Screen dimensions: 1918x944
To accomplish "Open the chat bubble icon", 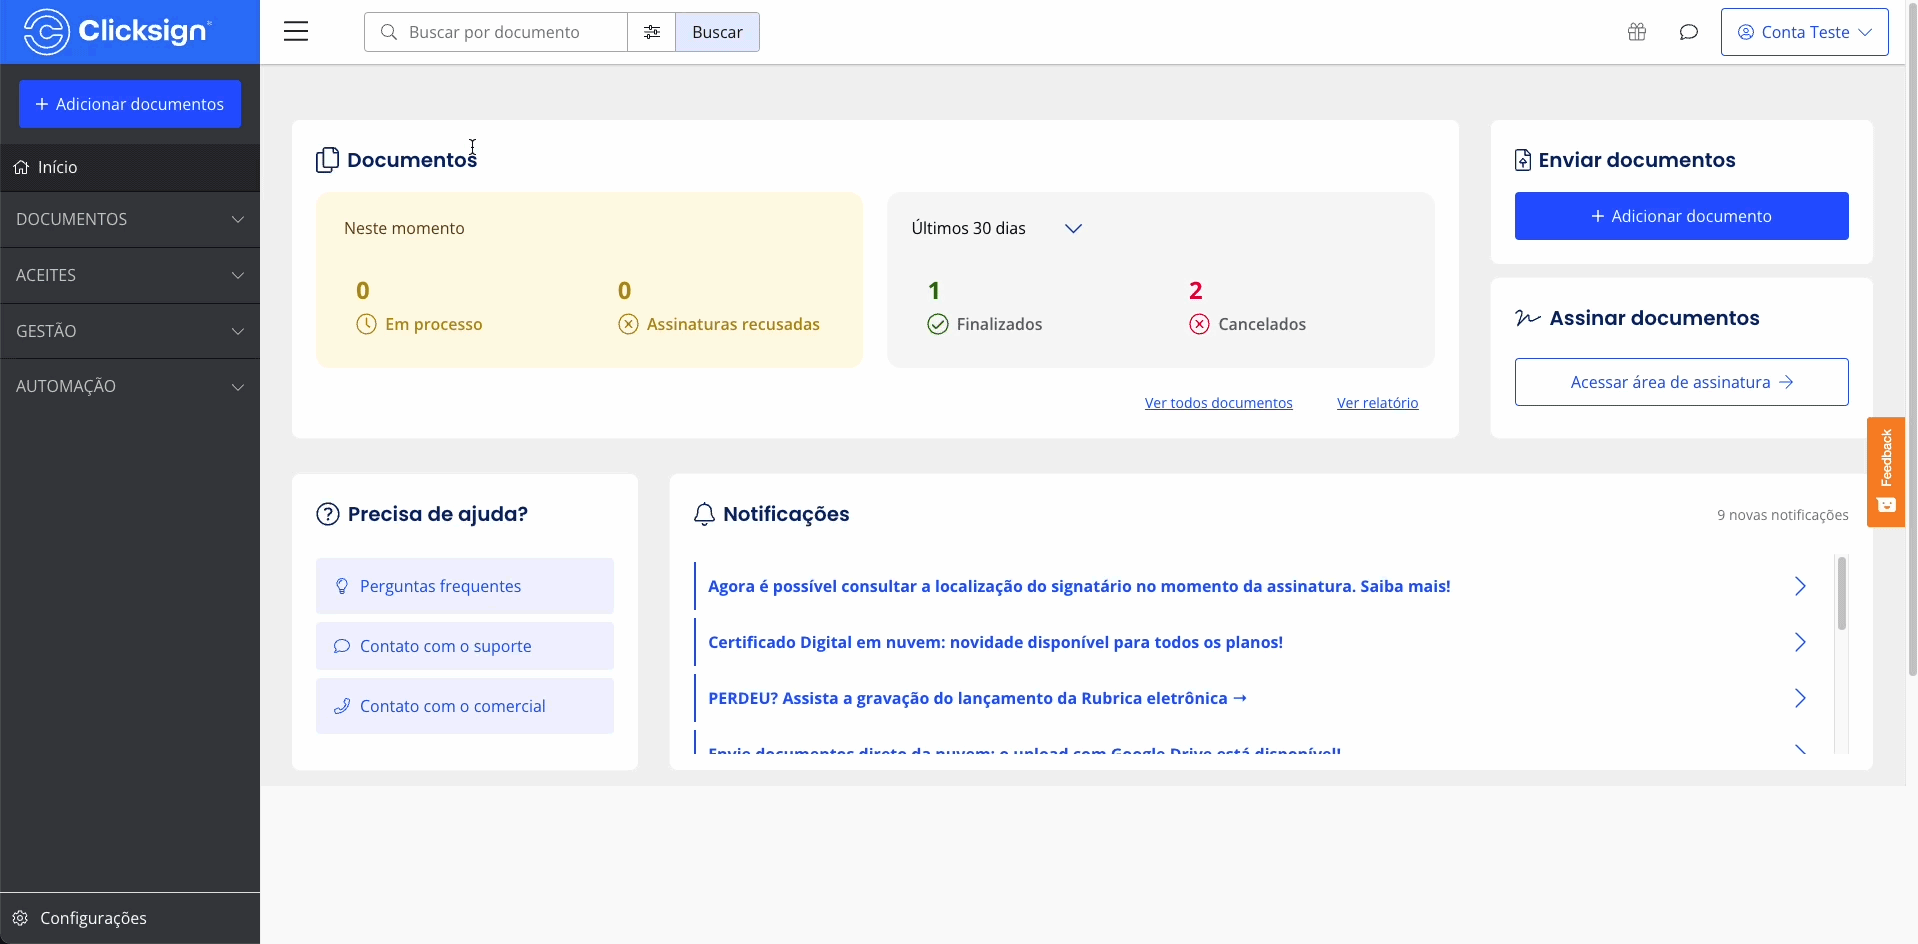I will coord(1689,32).
